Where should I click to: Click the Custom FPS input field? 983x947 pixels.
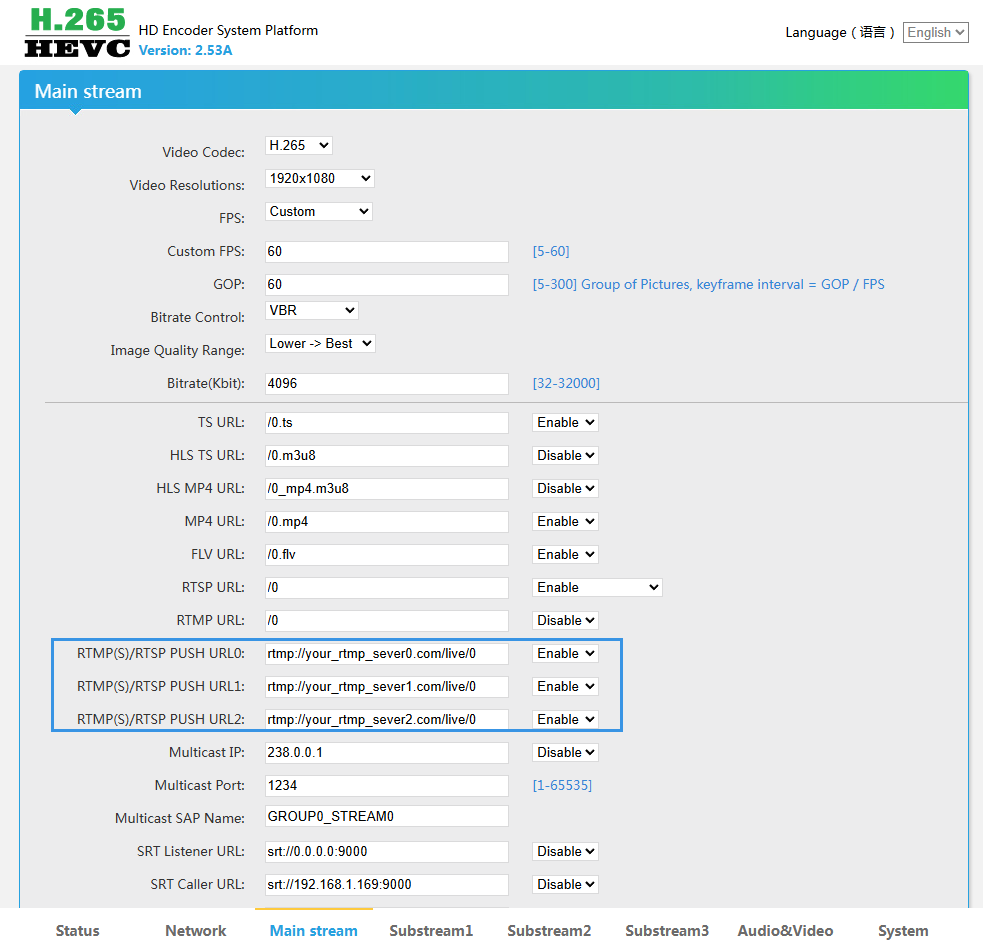(x=386, y=252)
